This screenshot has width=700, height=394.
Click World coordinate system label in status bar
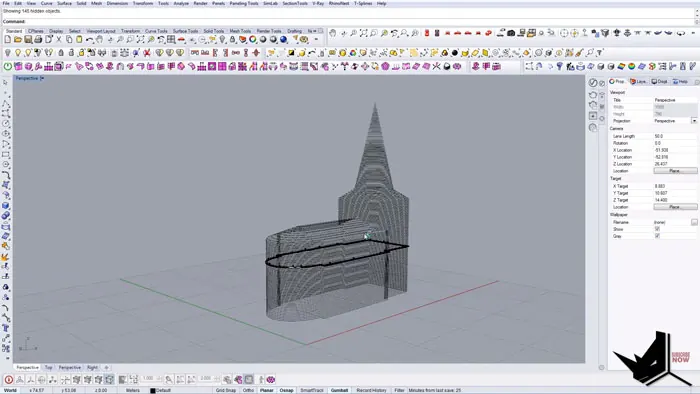tap(10, 390)
